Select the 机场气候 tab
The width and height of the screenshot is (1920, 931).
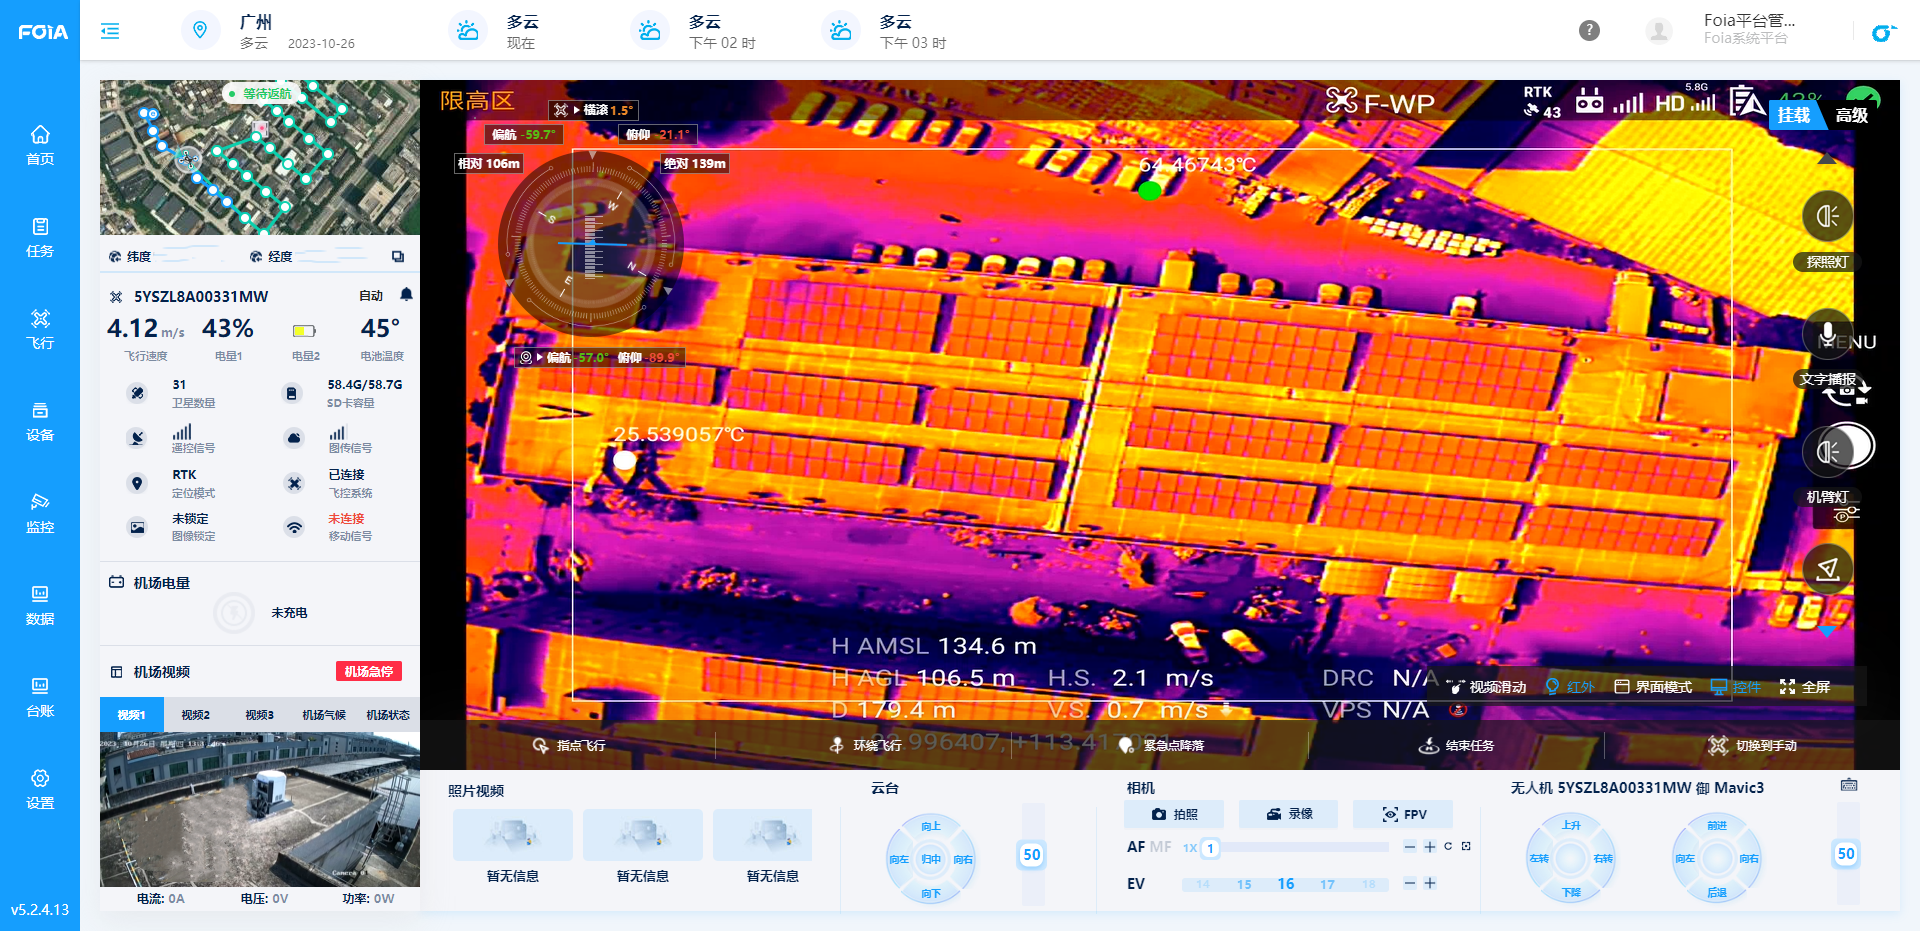coord(324,715)
